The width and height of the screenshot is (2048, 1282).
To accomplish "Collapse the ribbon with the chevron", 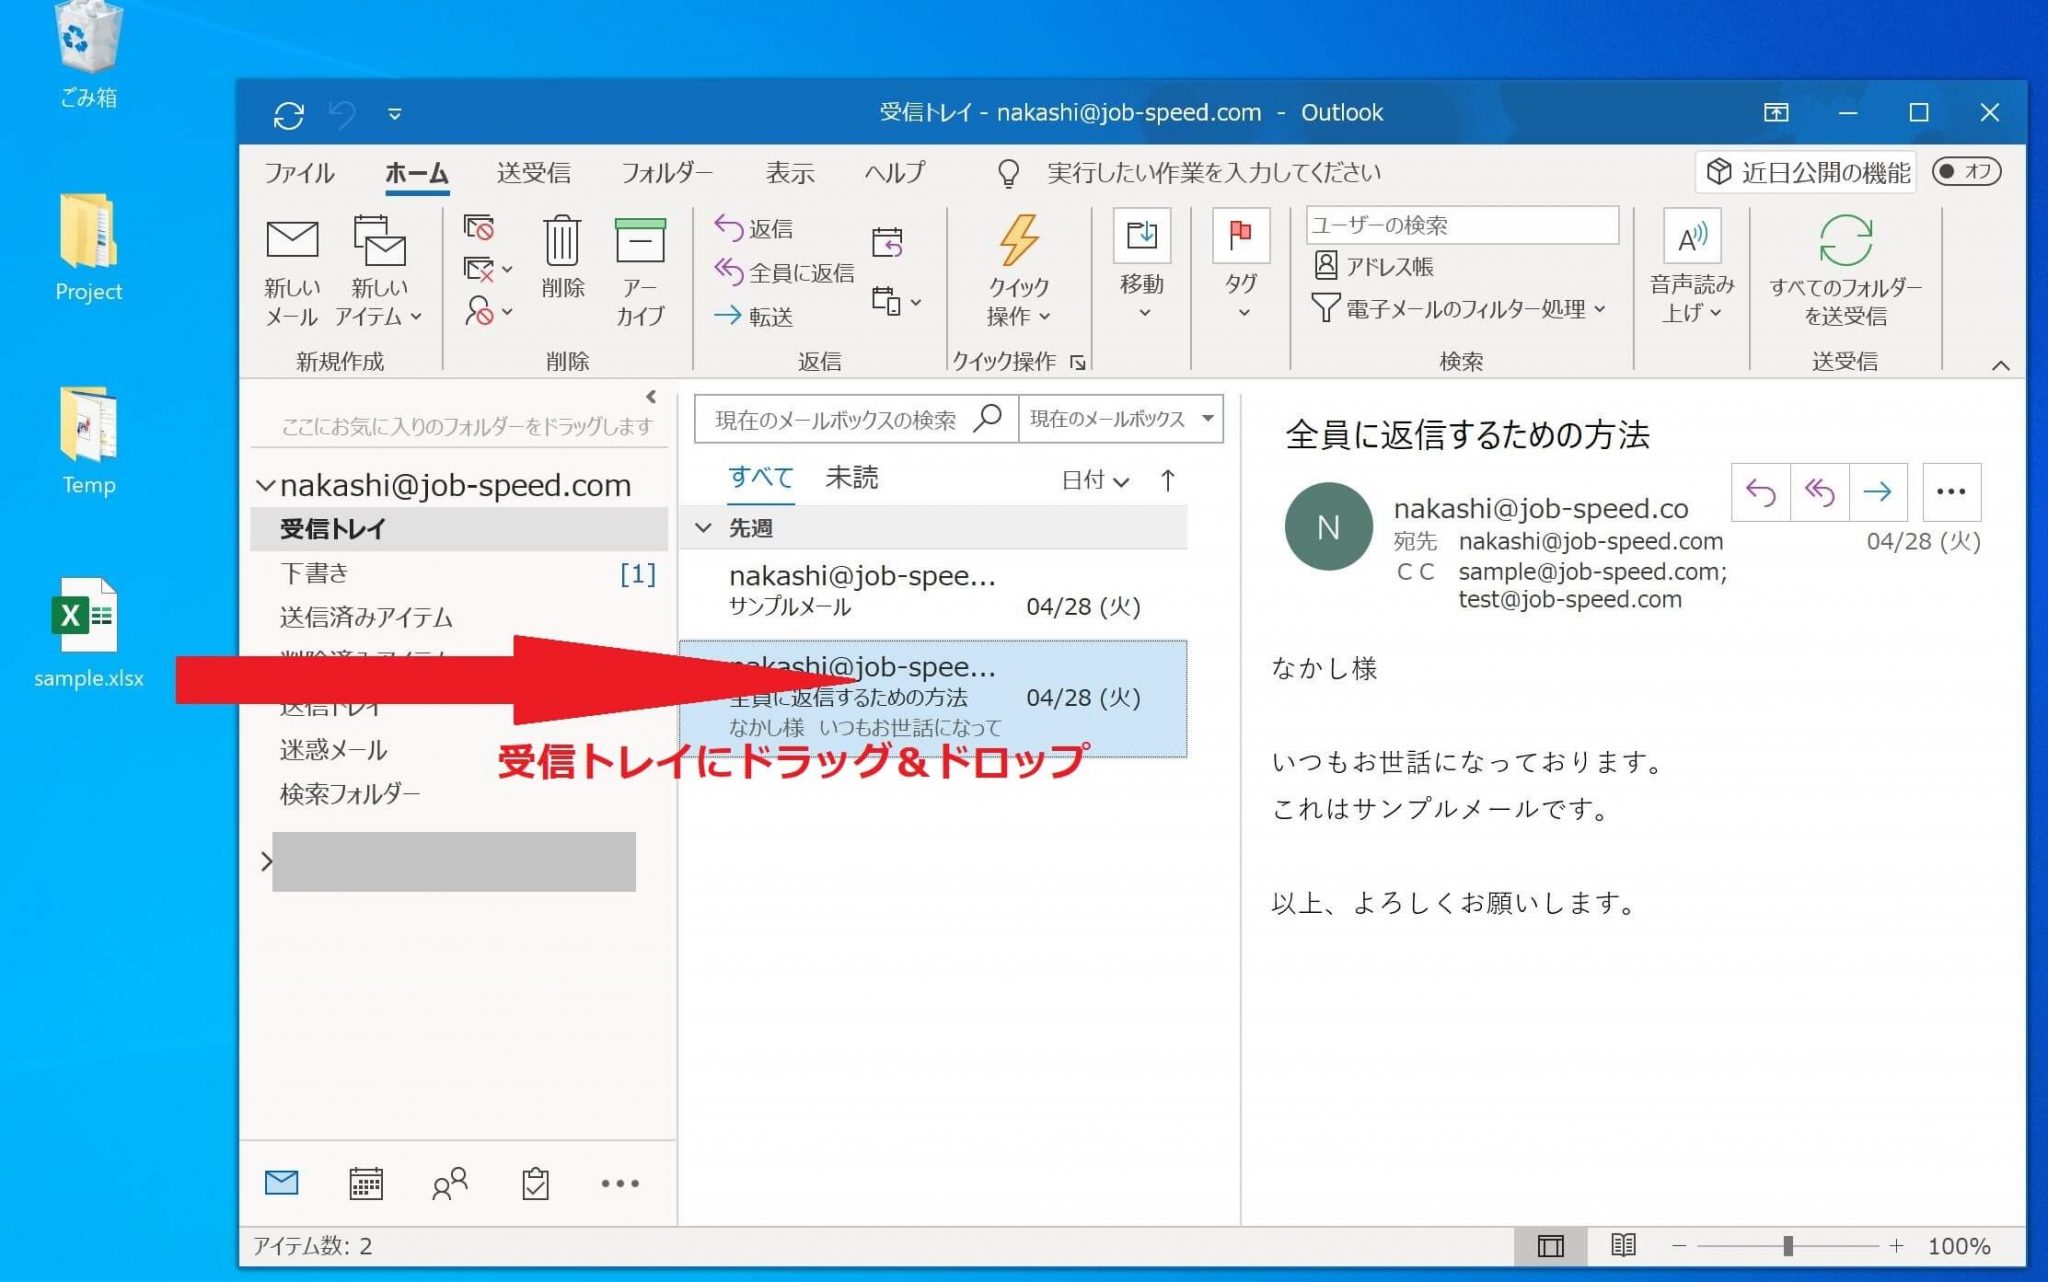I will [2000, 366].
